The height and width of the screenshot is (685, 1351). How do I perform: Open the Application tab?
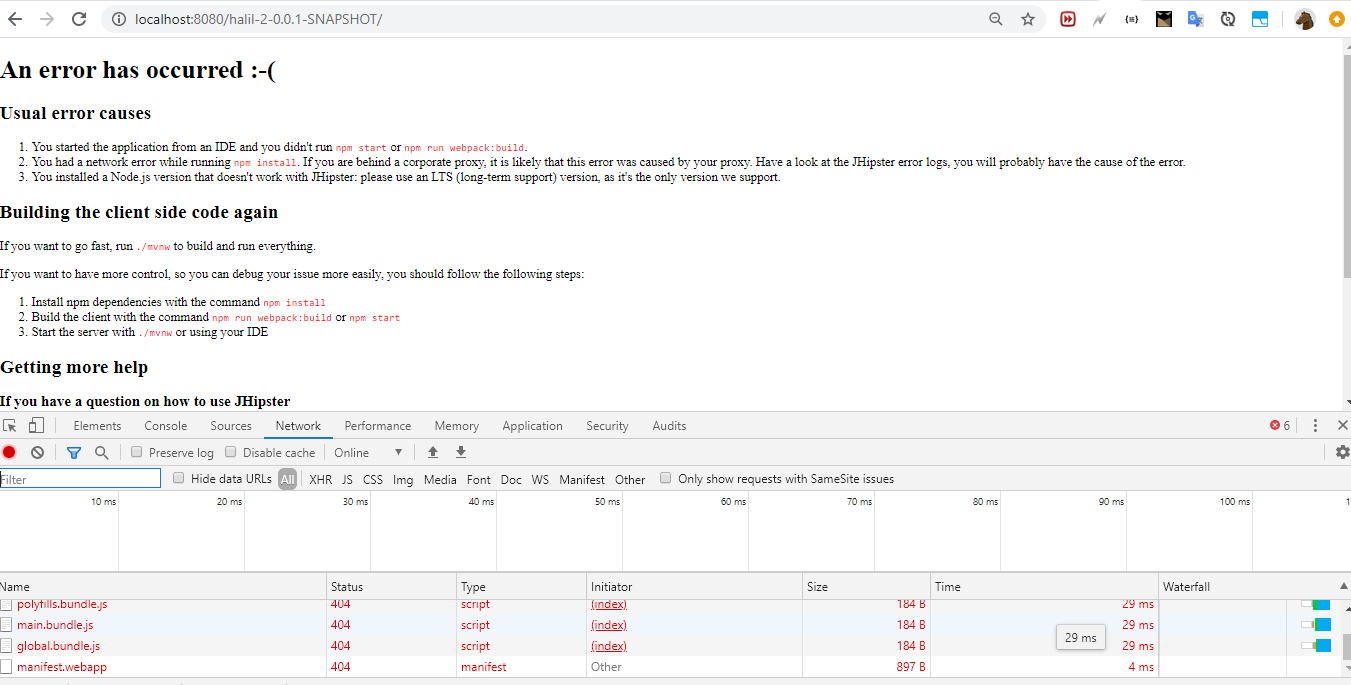pos(533,425)
